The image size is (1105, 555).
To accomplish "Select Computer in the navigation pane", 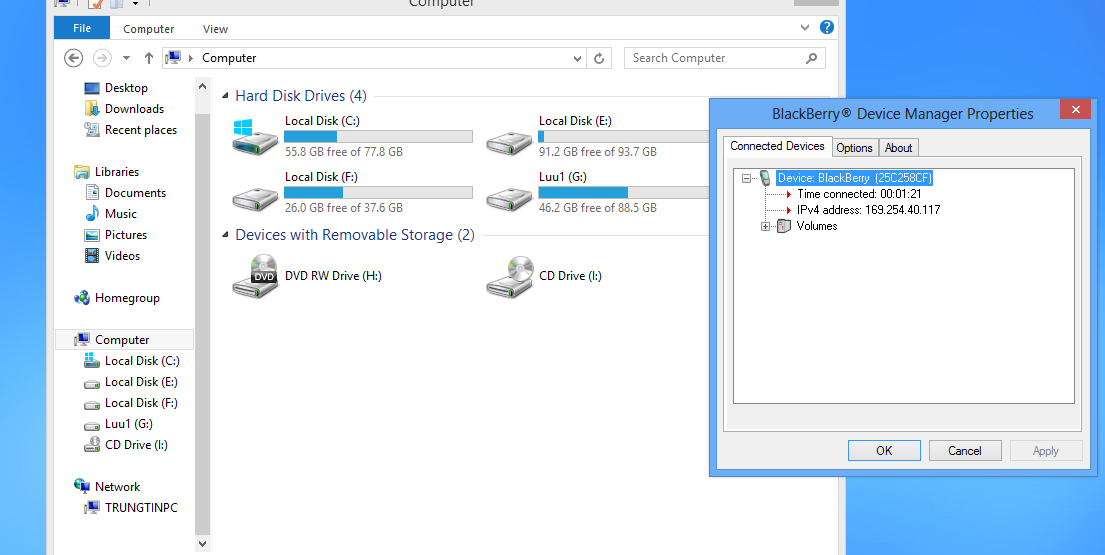I will [122, 339].
